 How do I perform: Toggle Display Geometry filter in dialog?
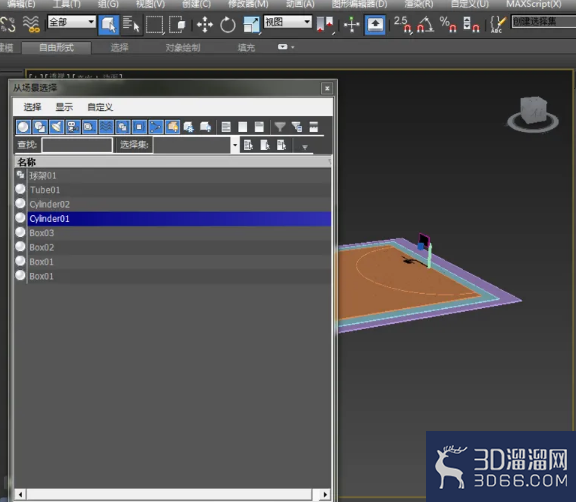point(23,127)
